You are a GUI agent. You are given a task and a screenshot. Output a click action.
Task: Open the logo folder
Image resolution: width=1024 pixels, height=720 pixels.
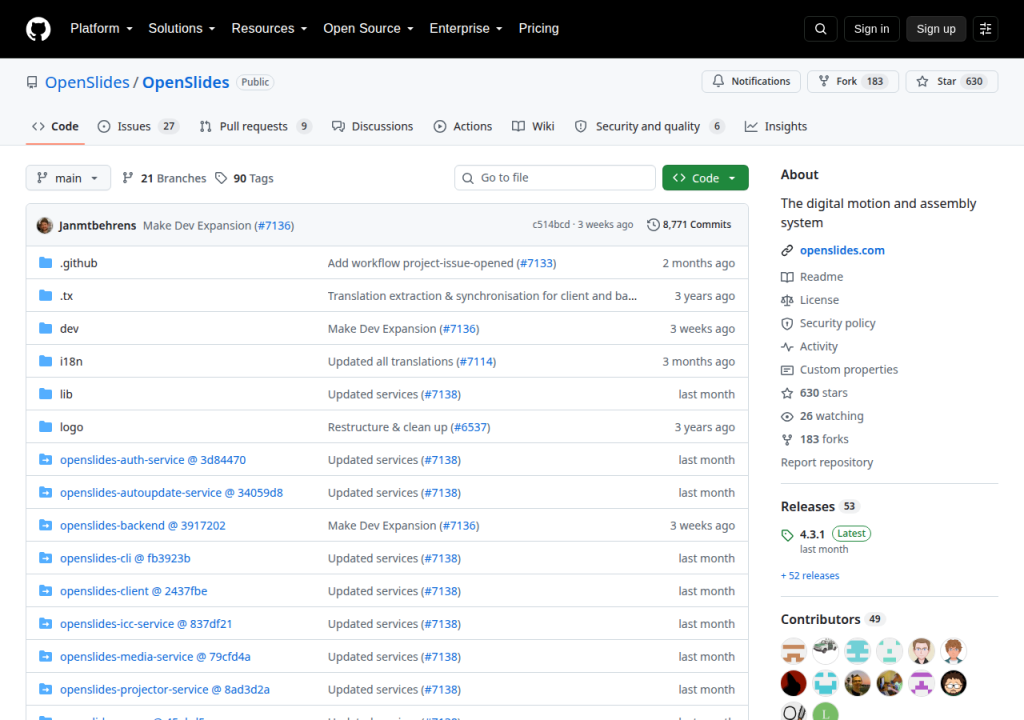click(71, 427)
